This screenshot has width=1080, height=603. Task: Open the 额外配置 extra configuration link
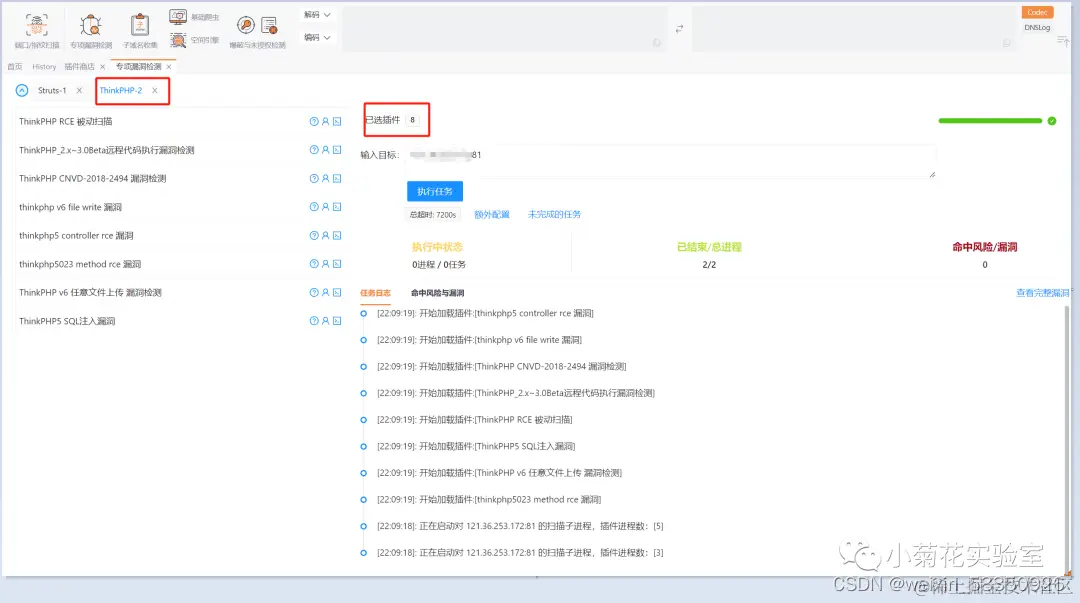coord(492,214)
